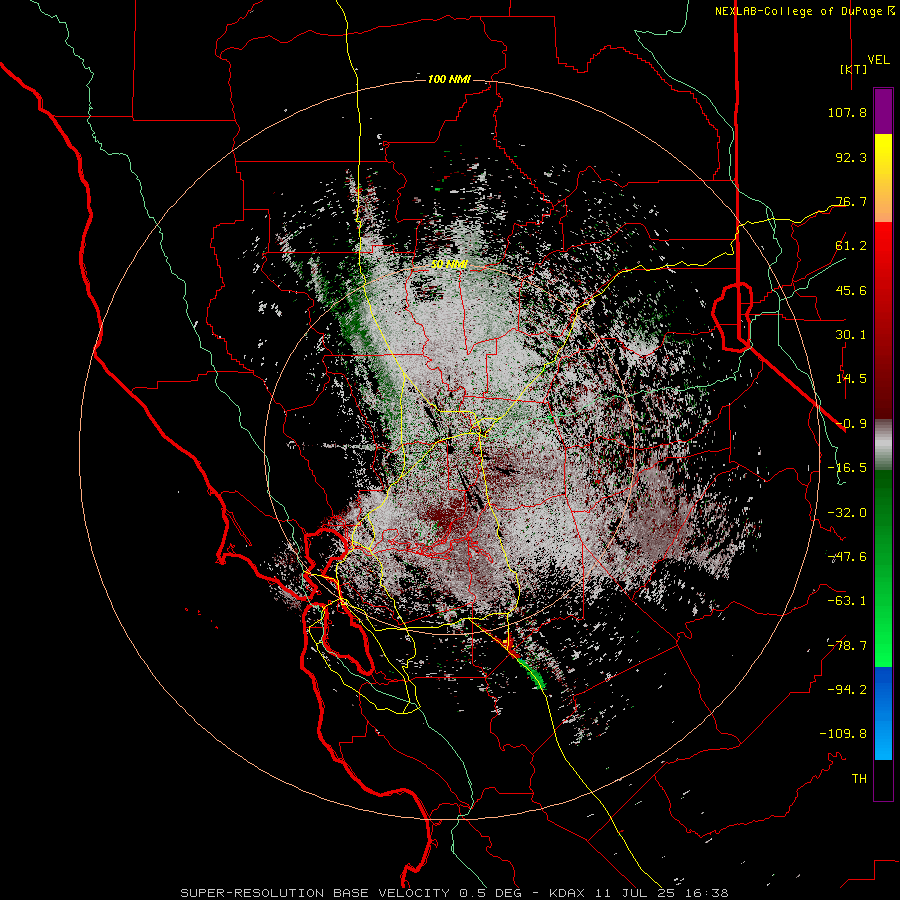Click the VEL legend heading

pos(878,59)
